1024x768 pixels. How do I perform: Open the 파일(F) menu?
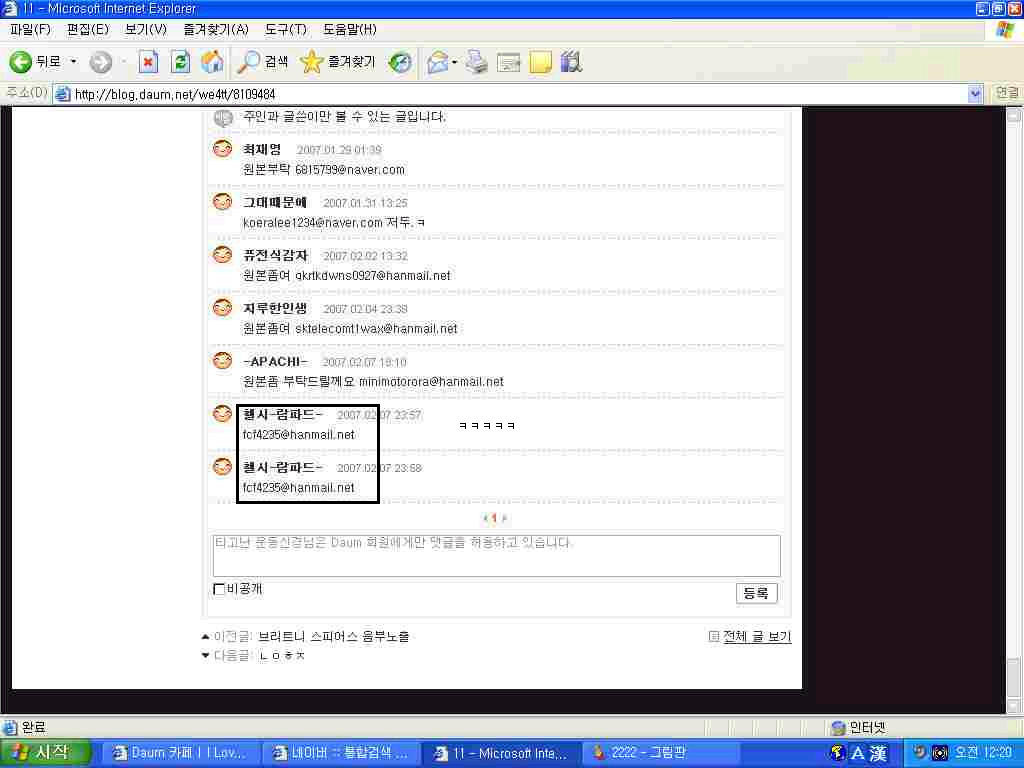pyautogui.click(x=30, y=29)
